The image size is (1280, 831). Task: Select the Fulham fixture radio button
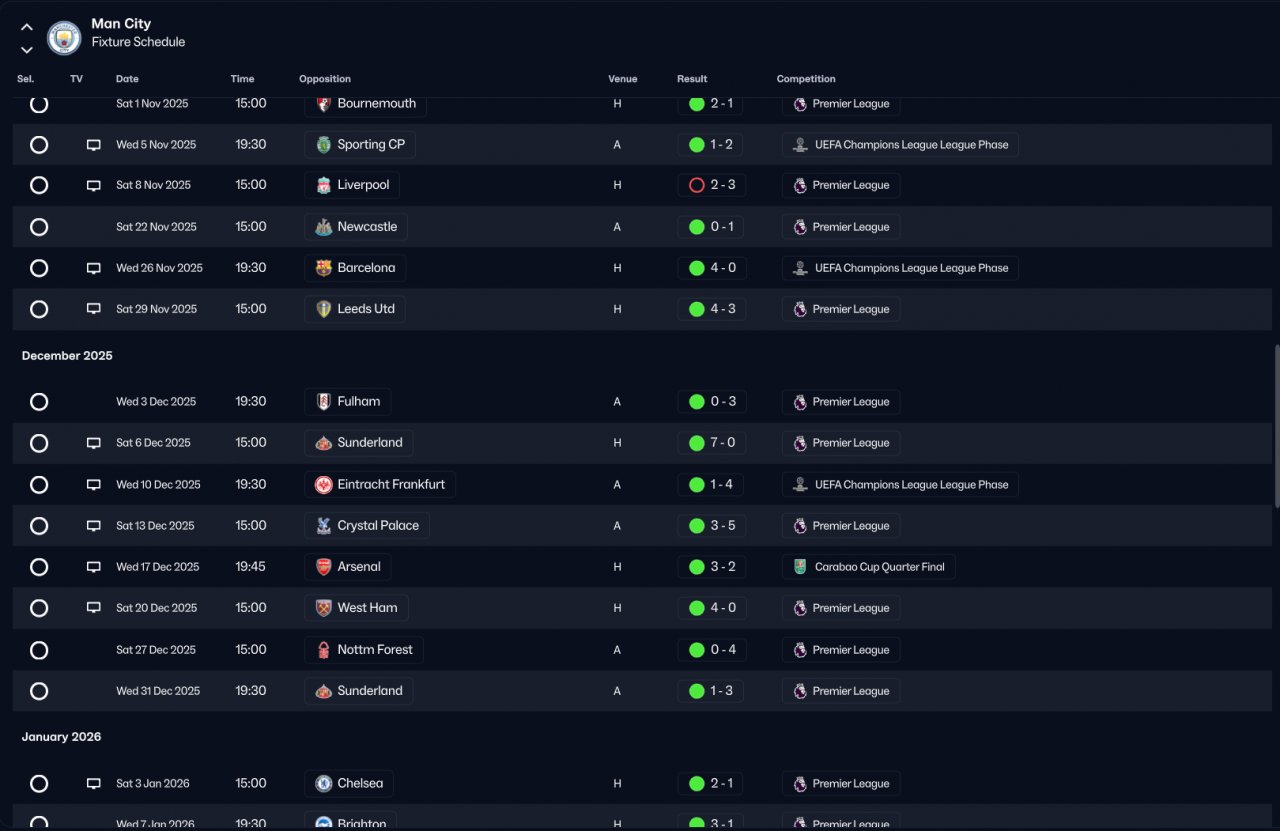(39, 402)
